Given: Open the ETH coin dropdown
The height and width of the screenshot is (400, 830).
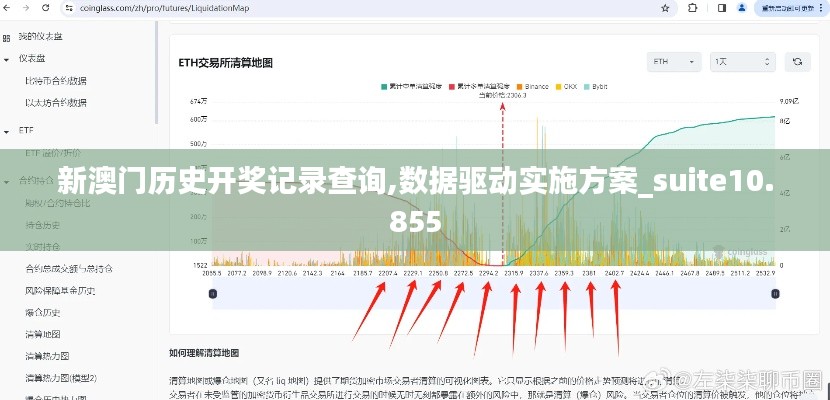Looking at the screenshot, I should pos(674,62).
